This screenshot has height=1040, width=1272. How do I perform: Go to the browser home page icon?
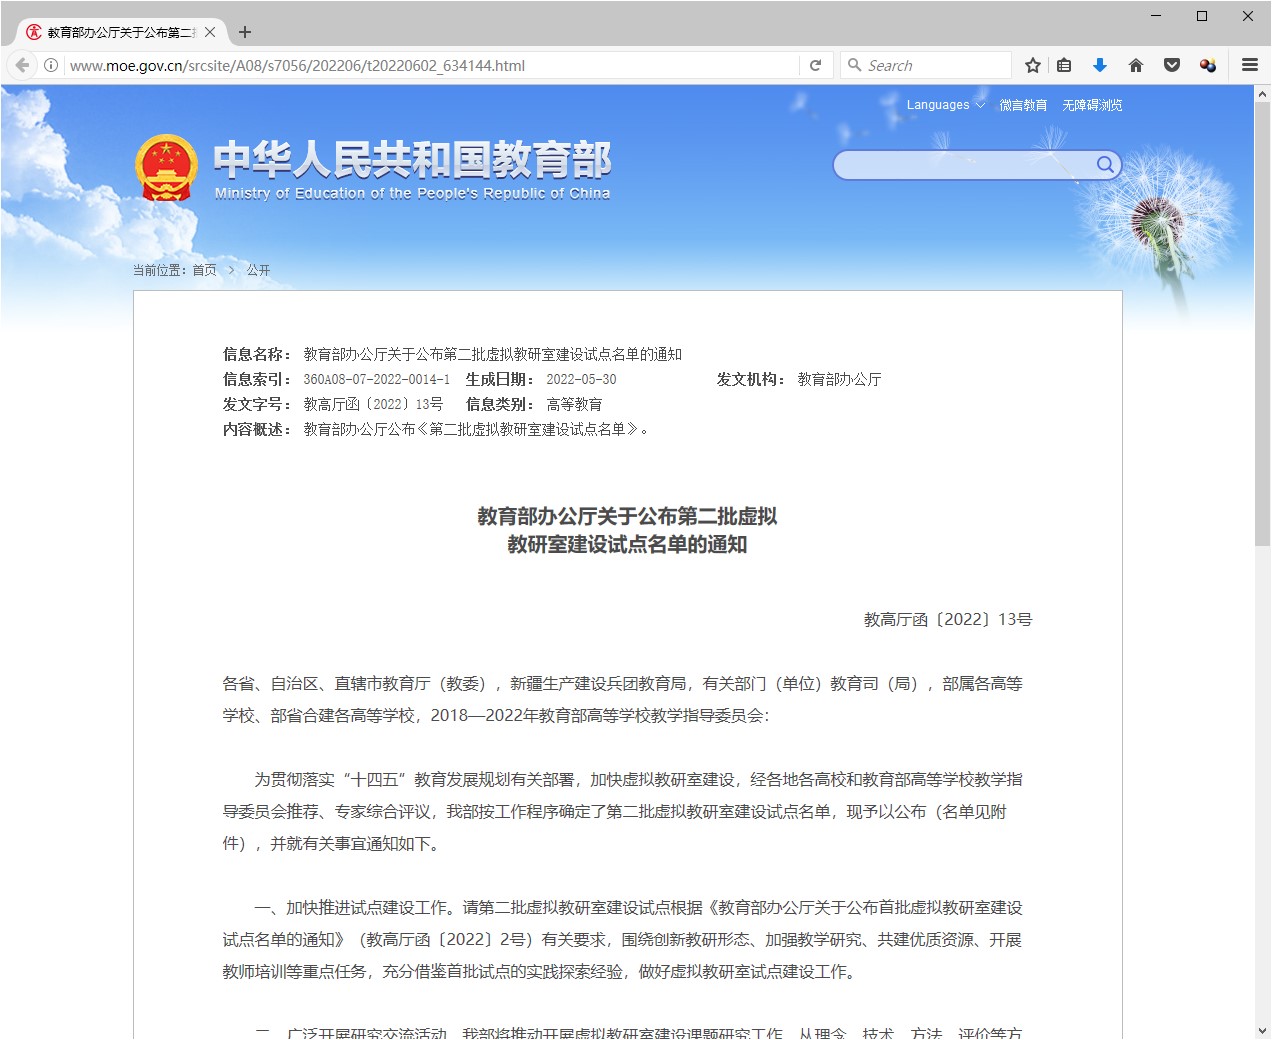tap(1135, 65)
